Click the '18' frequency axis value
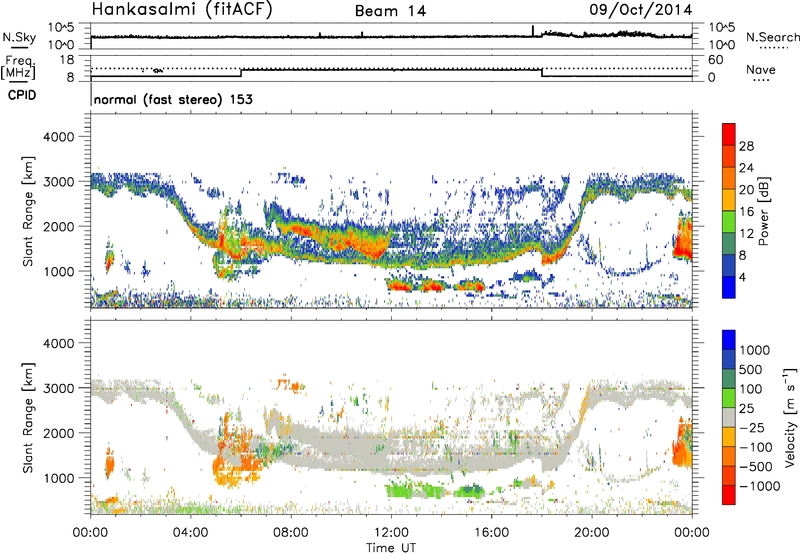This screenshot has width=800, height=554. pos(67,60)
